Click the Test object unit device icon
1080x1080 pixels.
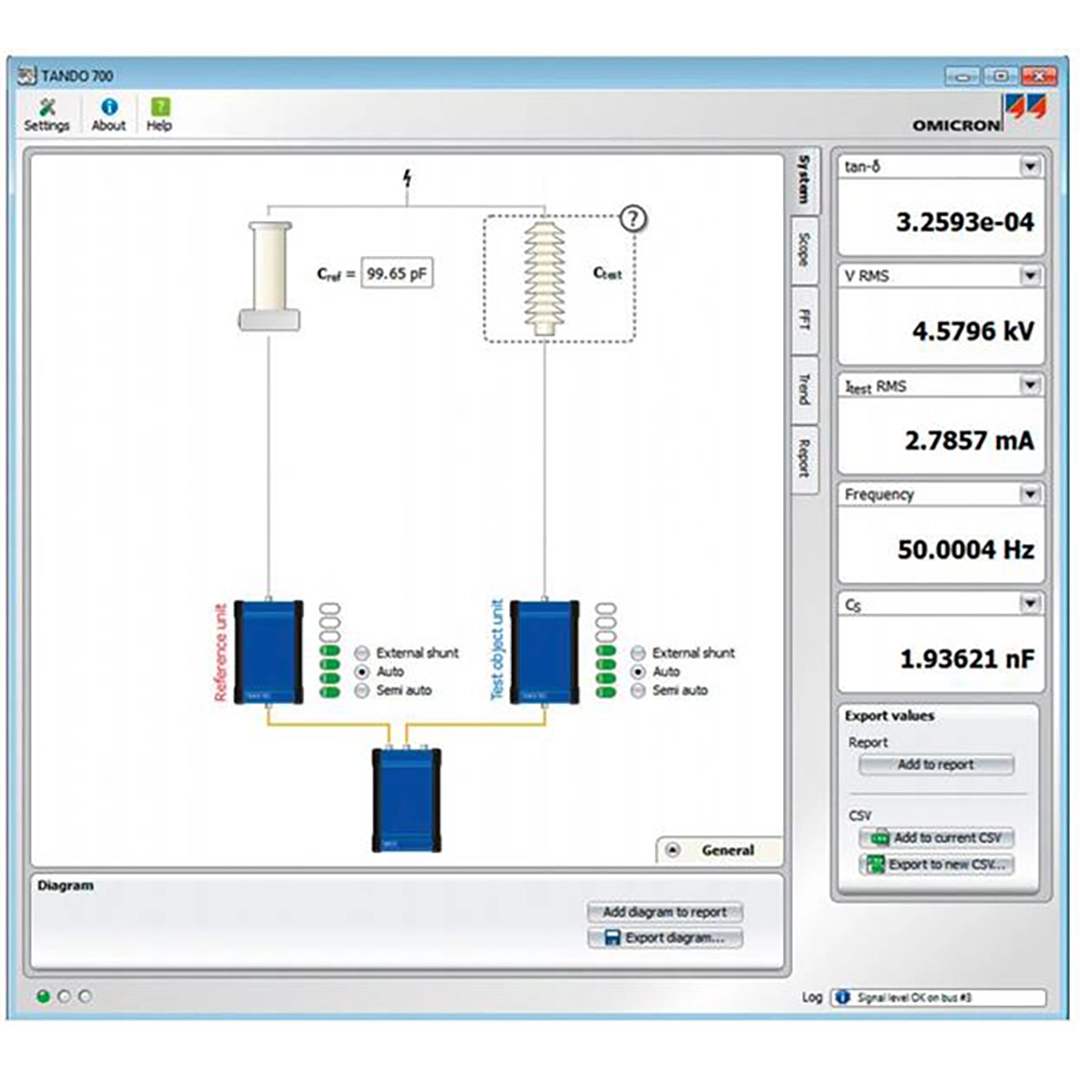(544, 652)
